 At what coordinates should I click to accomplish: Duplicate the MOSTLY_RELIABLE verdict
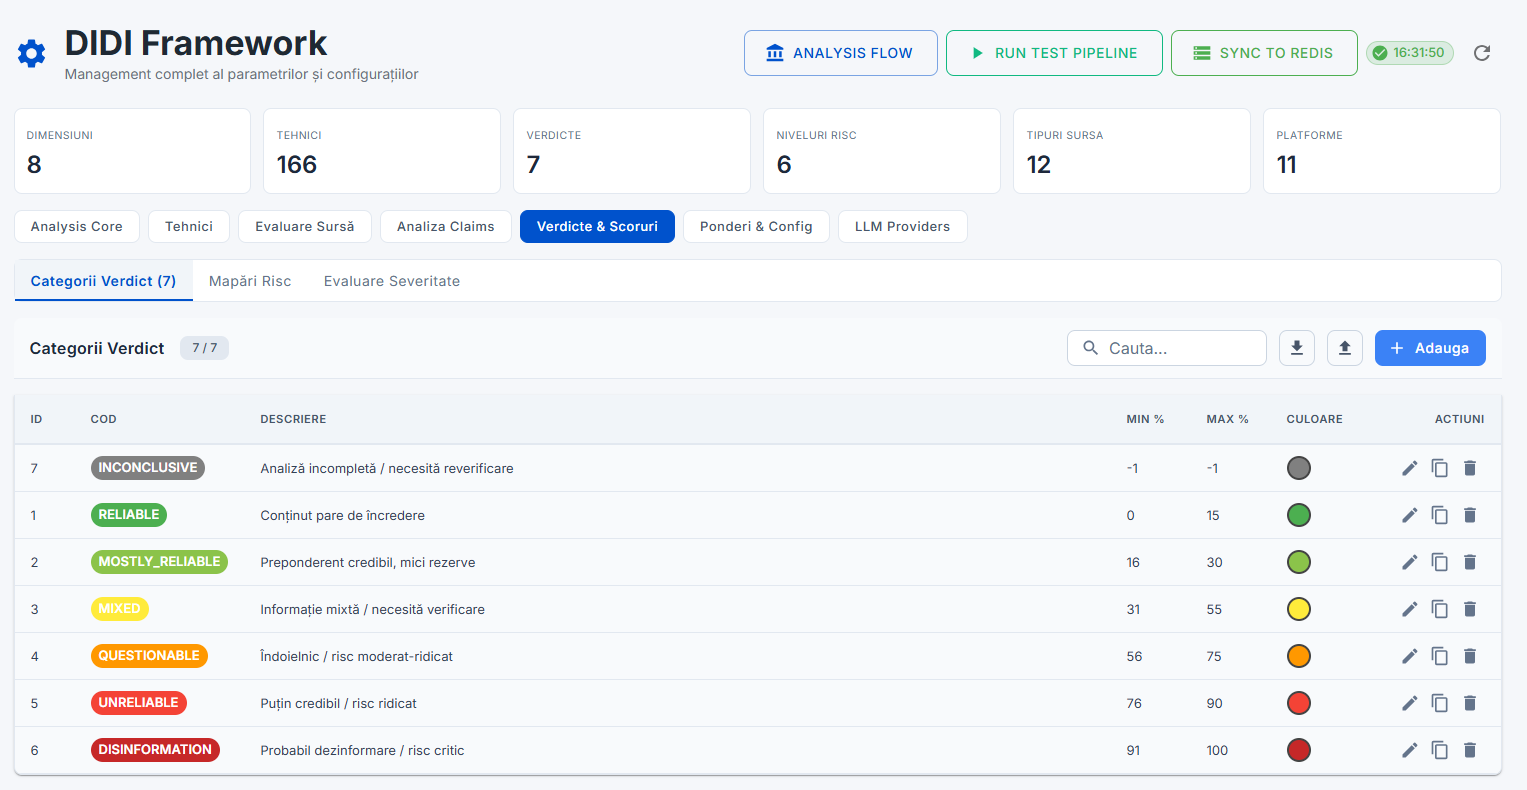click(1440, 562)
